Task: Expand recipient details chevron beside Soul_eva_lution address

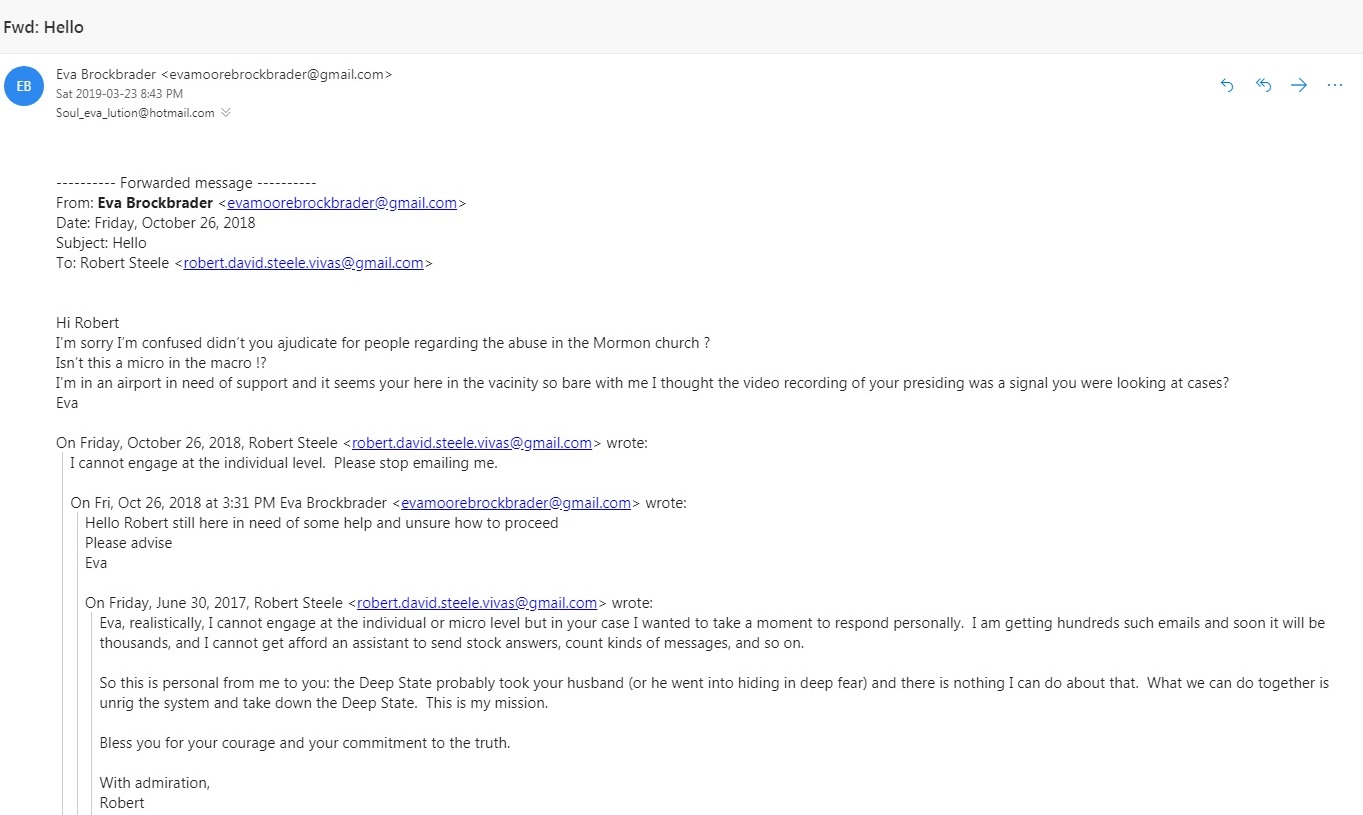Action: click(226, 113)
